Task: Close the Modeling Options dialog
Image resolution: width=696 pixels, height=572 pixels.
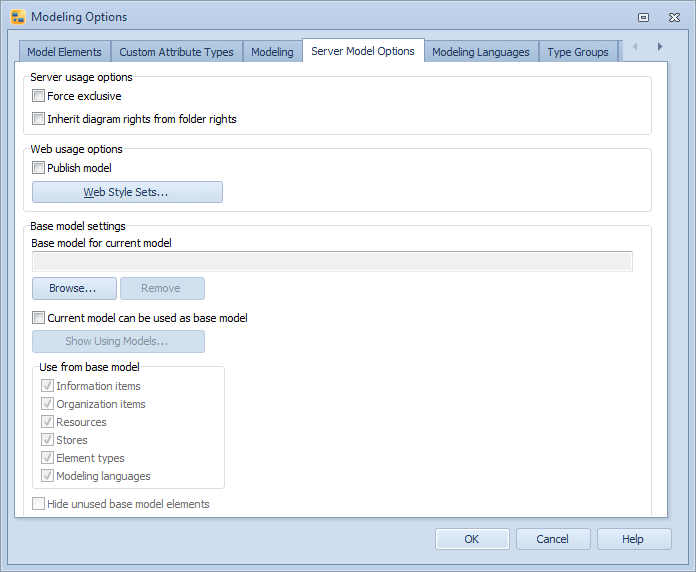Action: pos(674,17)
